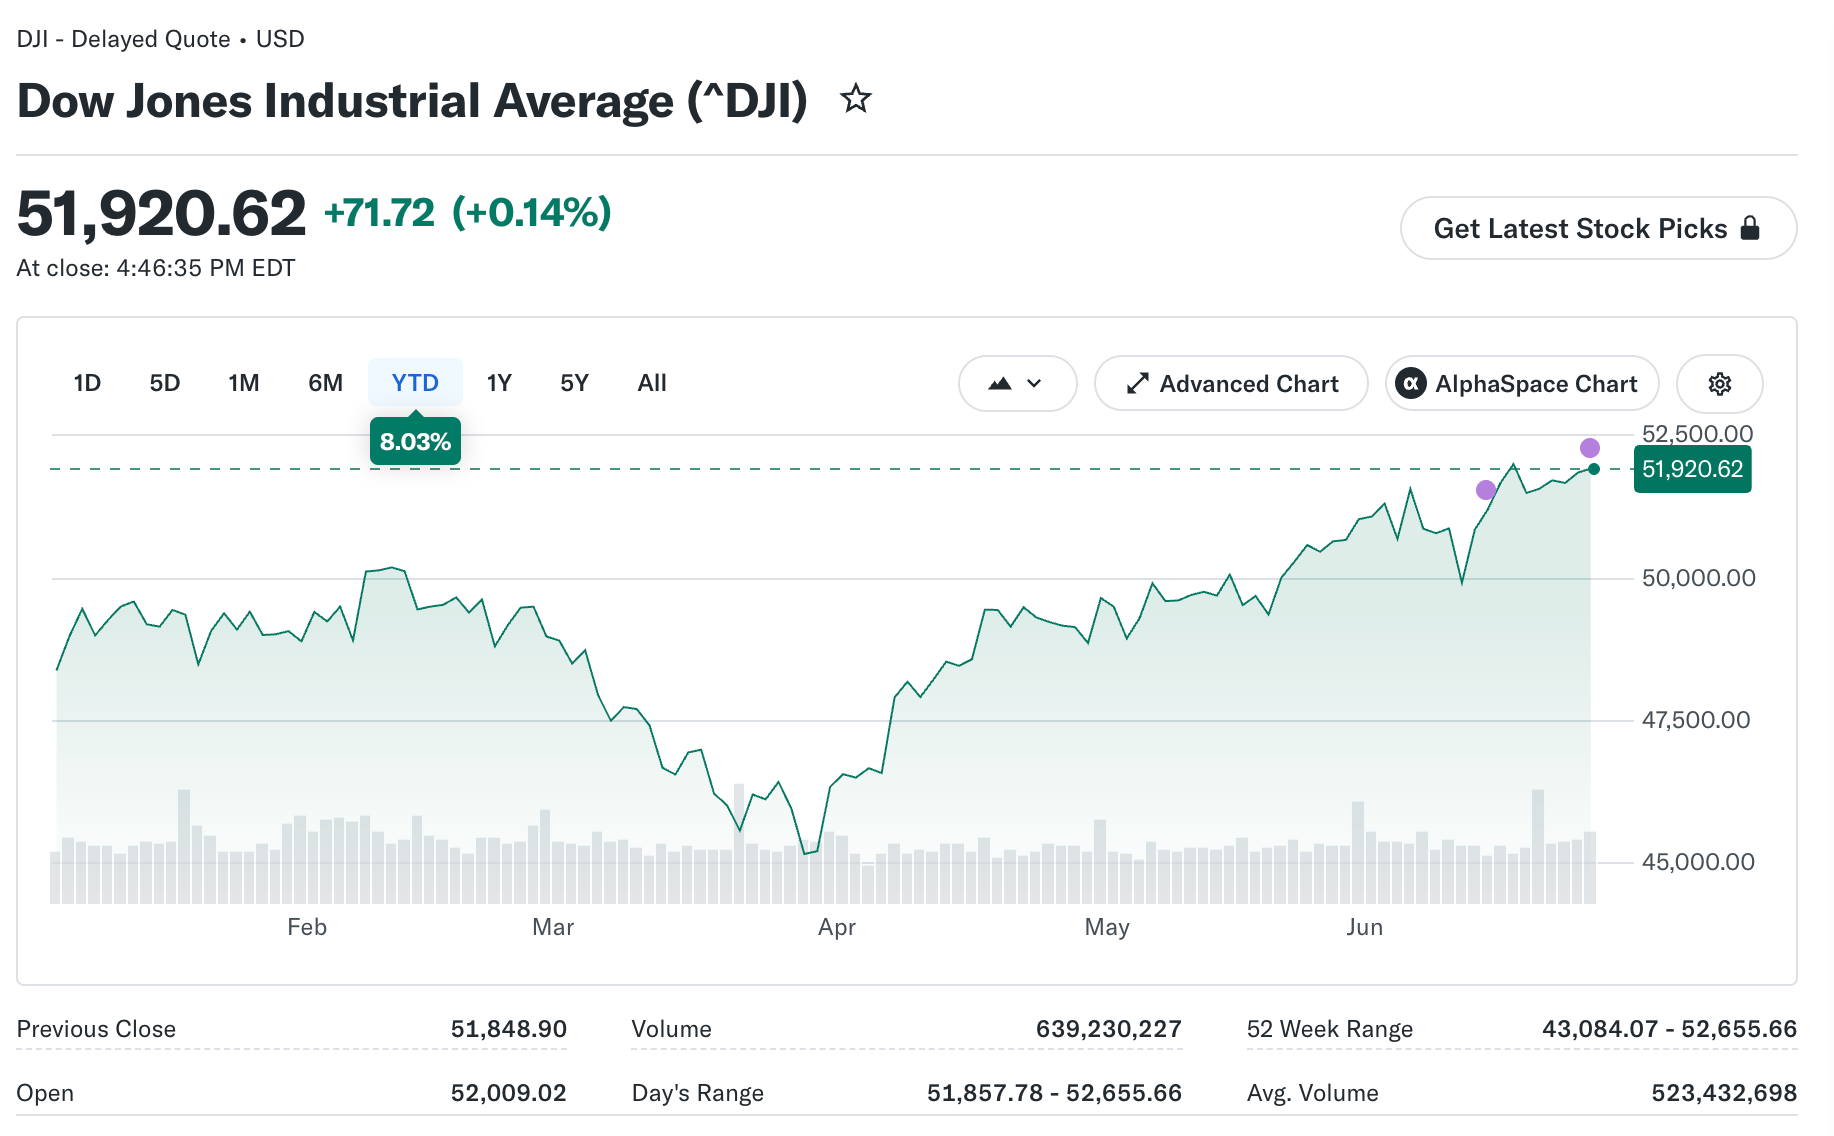
Task: Click the expand arrows icon on Advanced Chart
Action: tap(1137, 384)
